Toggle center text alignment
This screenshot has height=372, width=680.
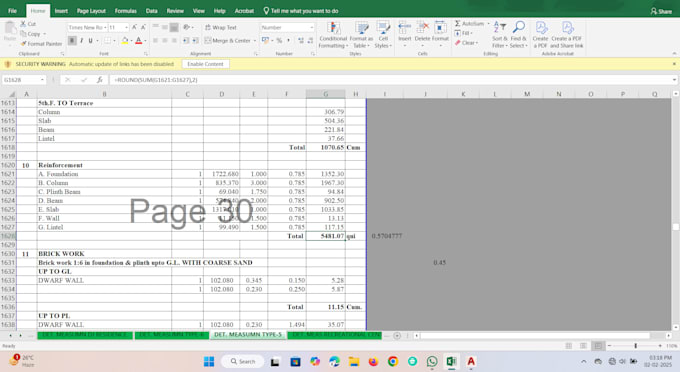click(x=165, y=41)
